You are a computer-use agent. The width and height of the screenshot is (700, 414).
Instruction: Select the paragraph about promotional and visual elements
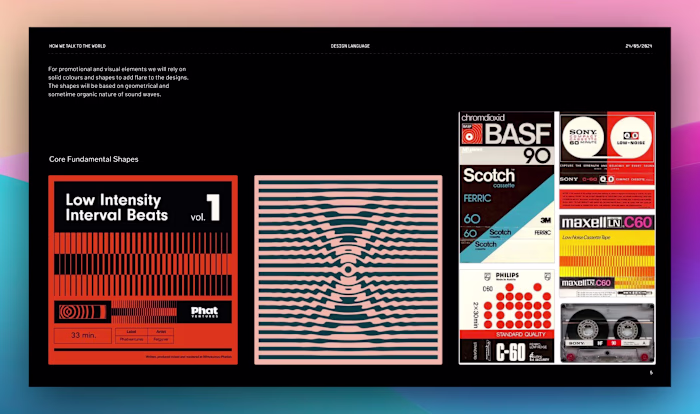tap(118, 82)
